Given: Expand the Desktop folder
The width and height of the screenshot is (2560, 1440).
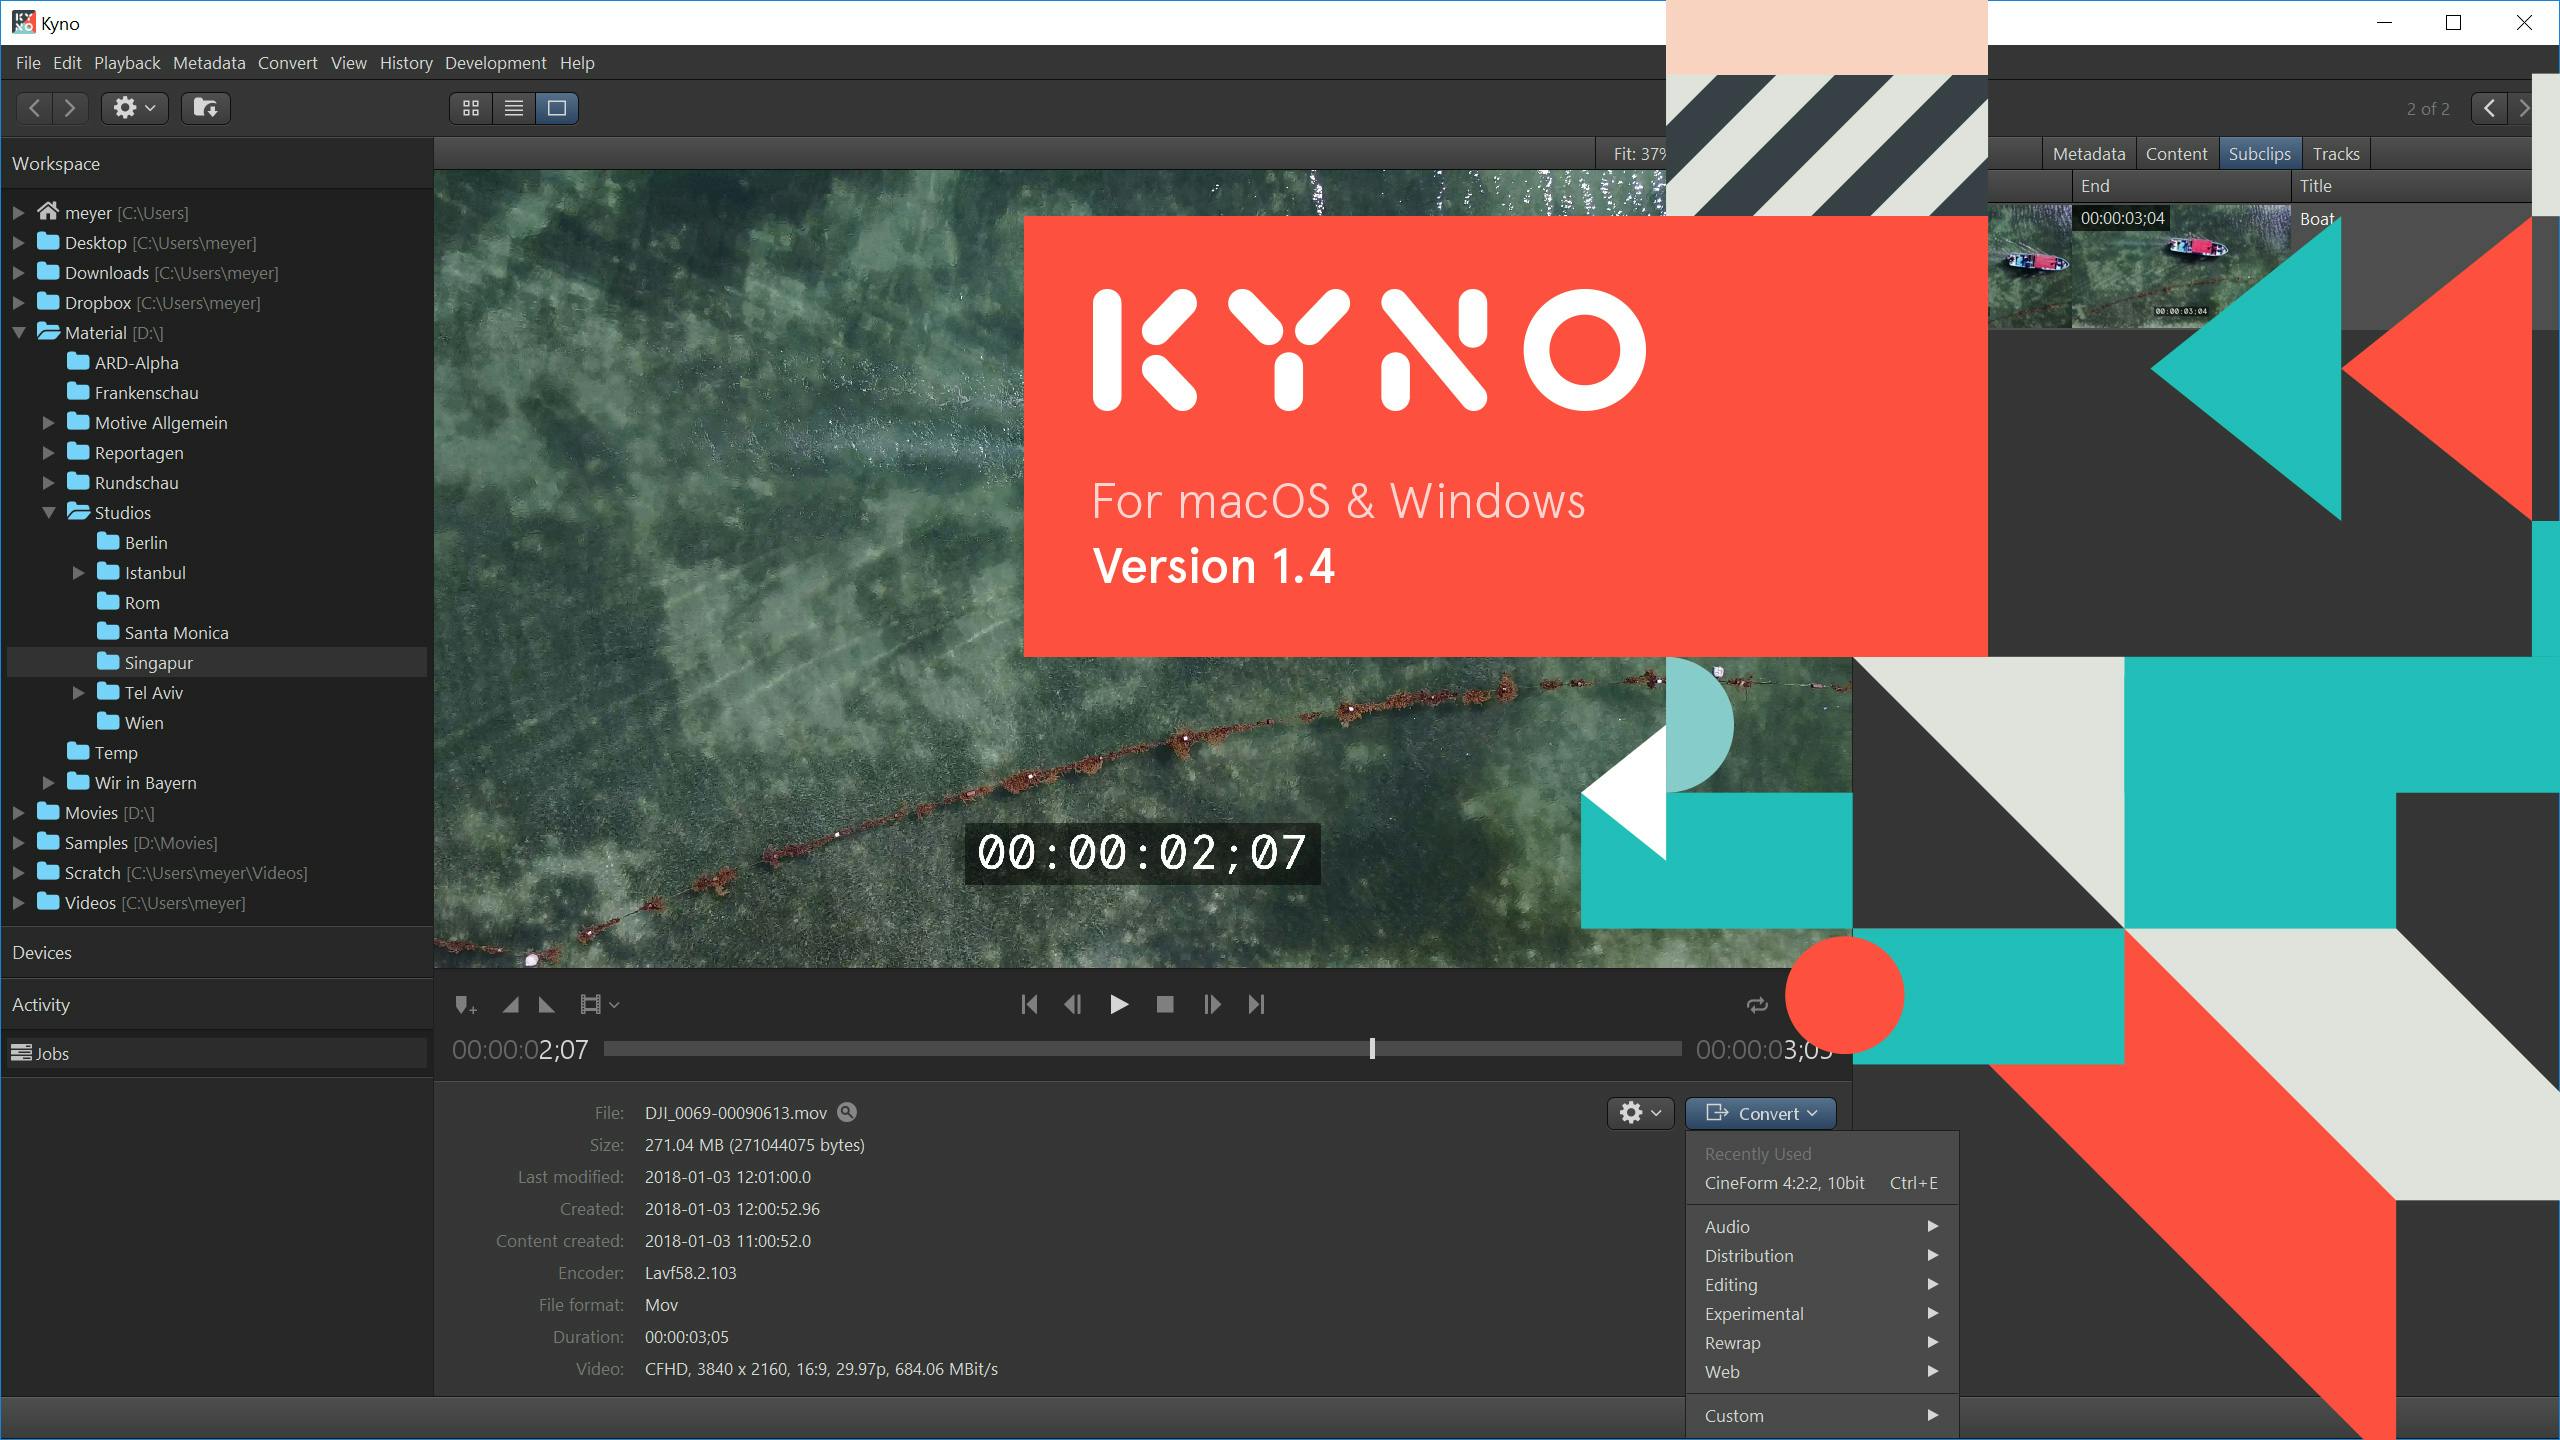Looking at the screenshot, I should 19,243.
